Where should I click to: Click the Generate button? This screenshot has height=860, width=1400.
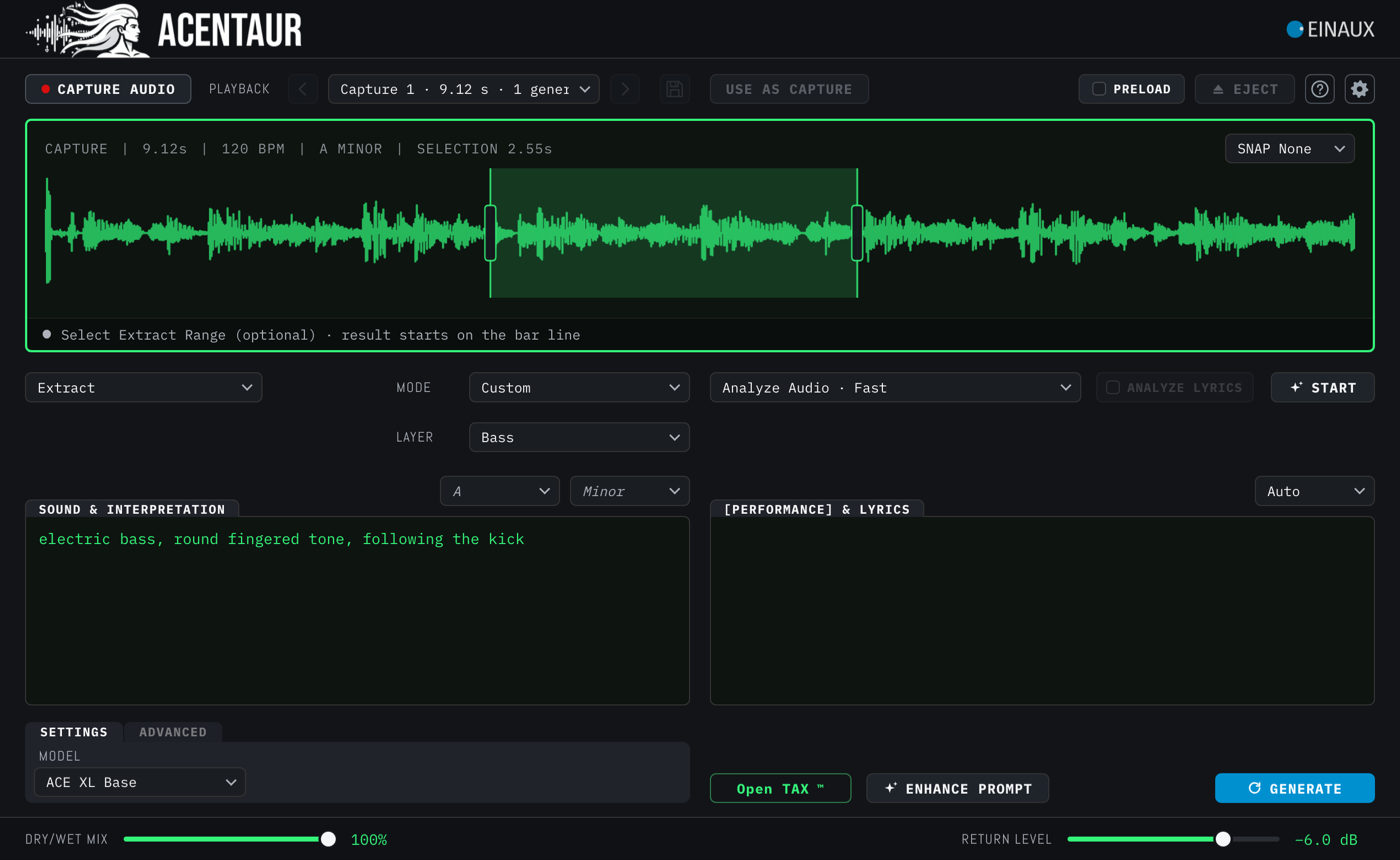tap(1295, 788)
